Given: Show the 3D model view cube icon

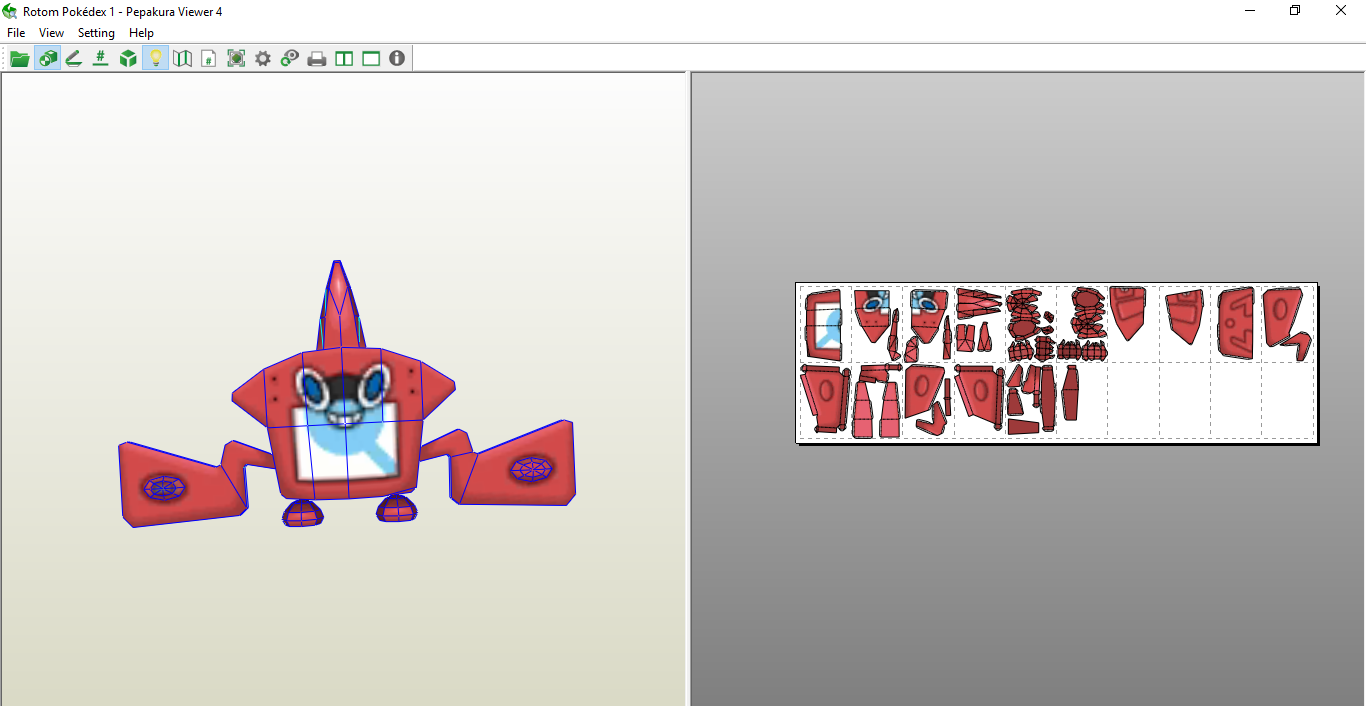Looking at the screenshot, I should click(127, 58).
